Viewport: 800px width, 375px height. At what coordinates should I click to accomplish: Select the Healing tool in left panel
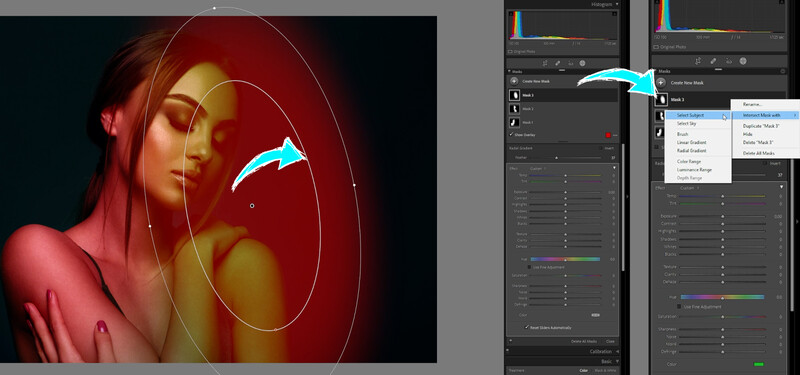click(558, 63)
